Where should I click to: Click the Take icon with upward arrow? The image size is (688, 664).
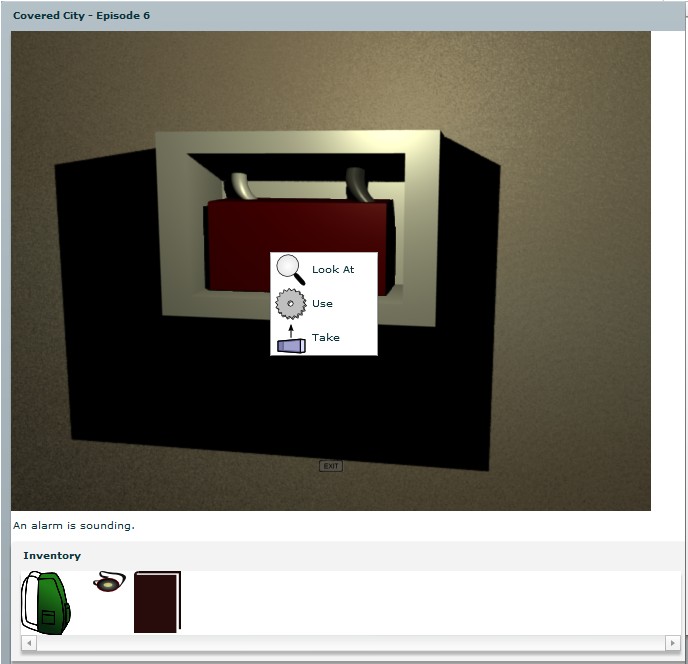point(291,339)
